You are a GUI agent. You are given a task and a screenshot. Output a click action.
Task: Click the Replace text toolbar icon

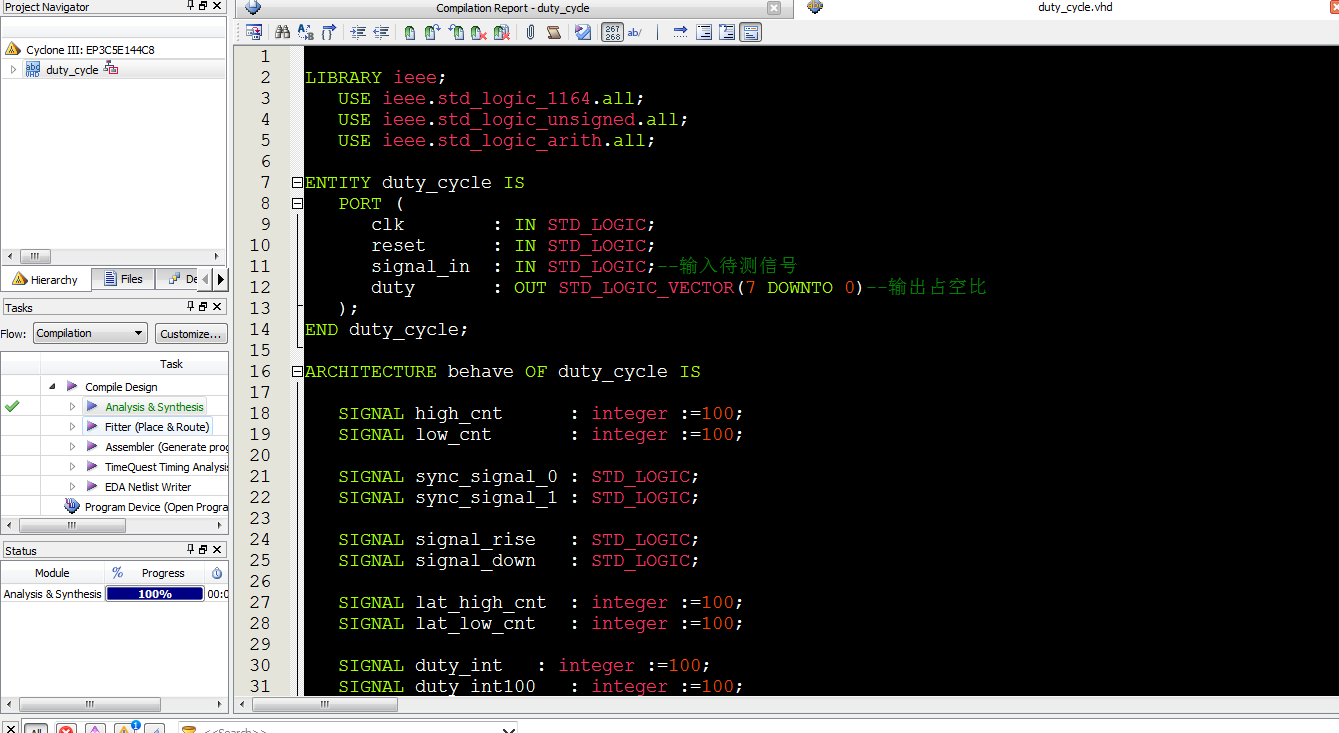[306, 32]
